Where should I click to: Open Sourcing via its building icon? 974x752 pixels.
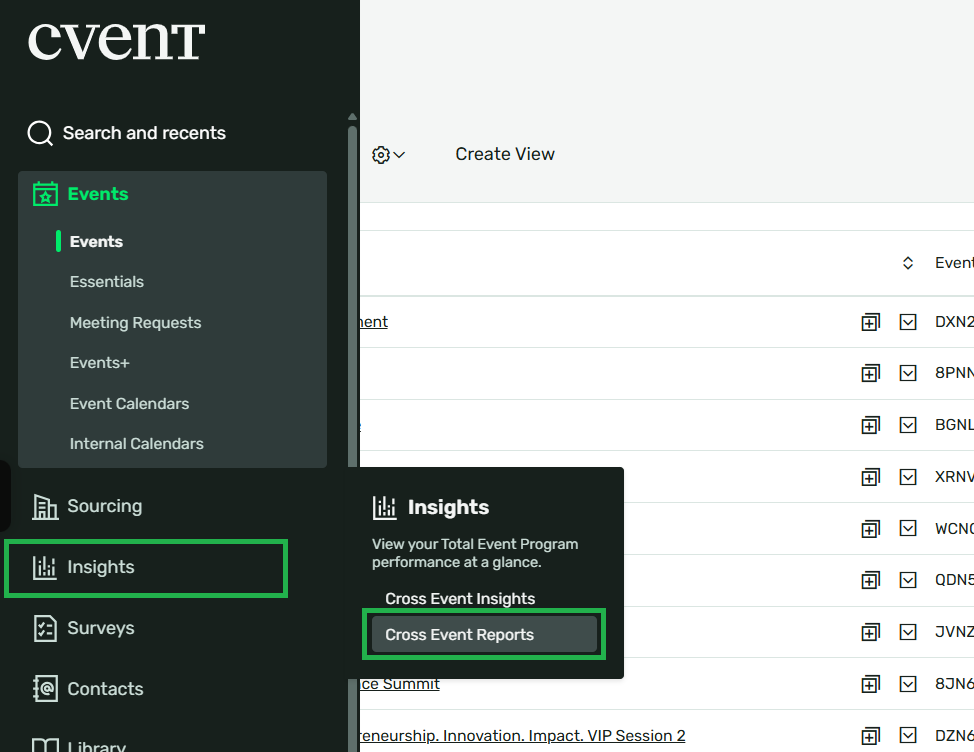point(45,507)
